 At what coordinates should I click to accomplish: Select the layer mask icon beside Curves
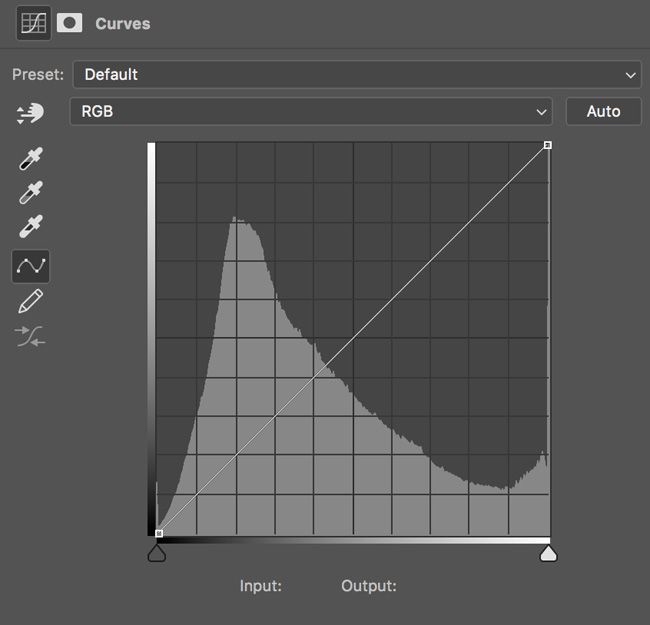(69, 23)
